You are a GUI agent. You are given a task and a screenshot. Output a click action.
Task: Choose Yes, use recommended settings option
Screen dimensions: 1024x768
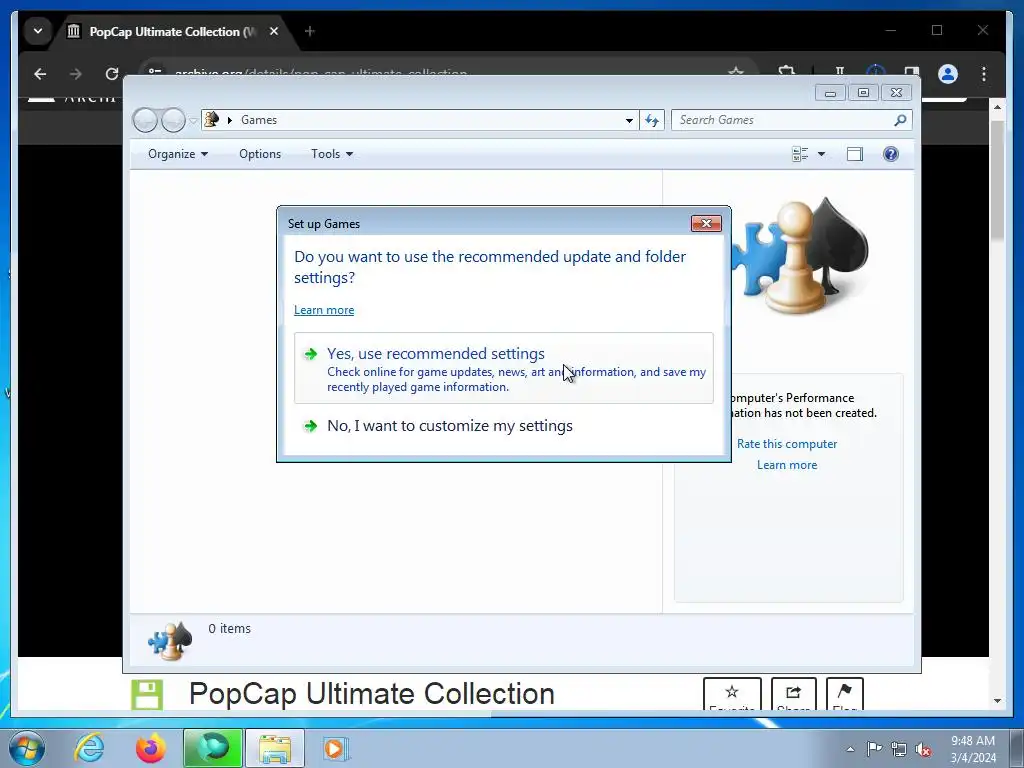(x=504, y=368)
